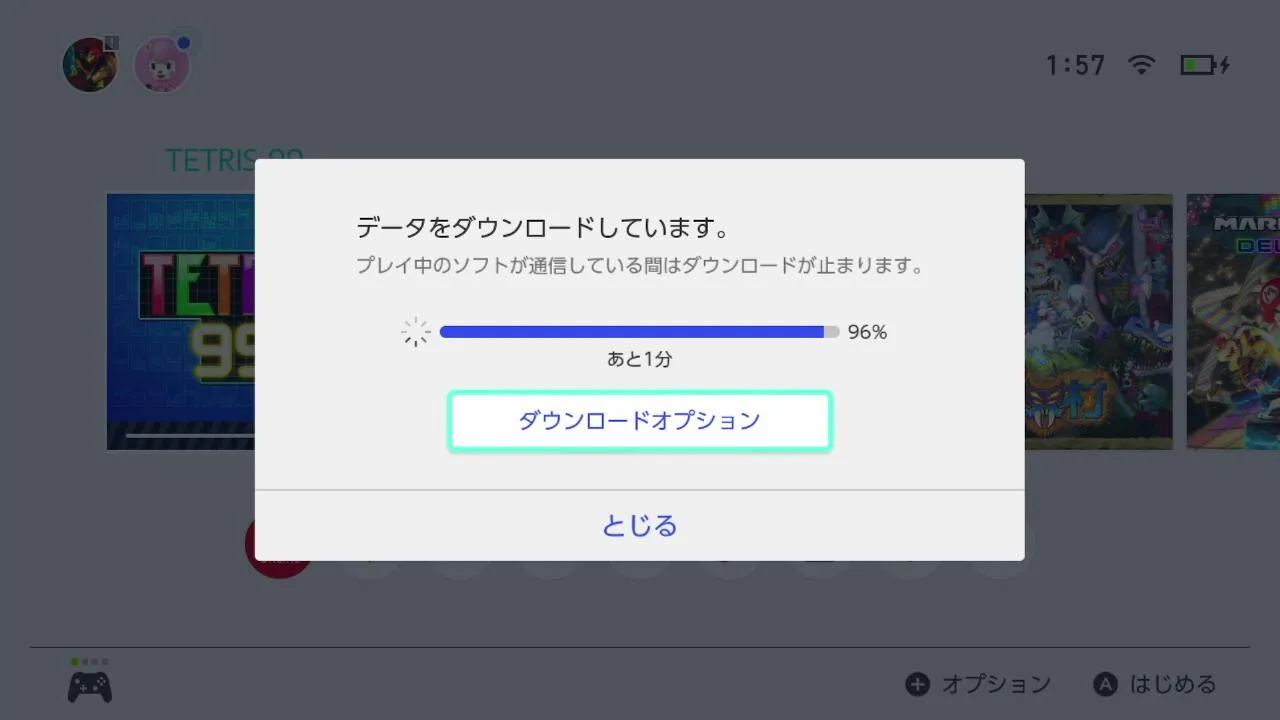The image size is (1280, 720).
Task: Open ダウンロードオプション in the dialog
Action: pyautogui.click(x=640, y=421)
